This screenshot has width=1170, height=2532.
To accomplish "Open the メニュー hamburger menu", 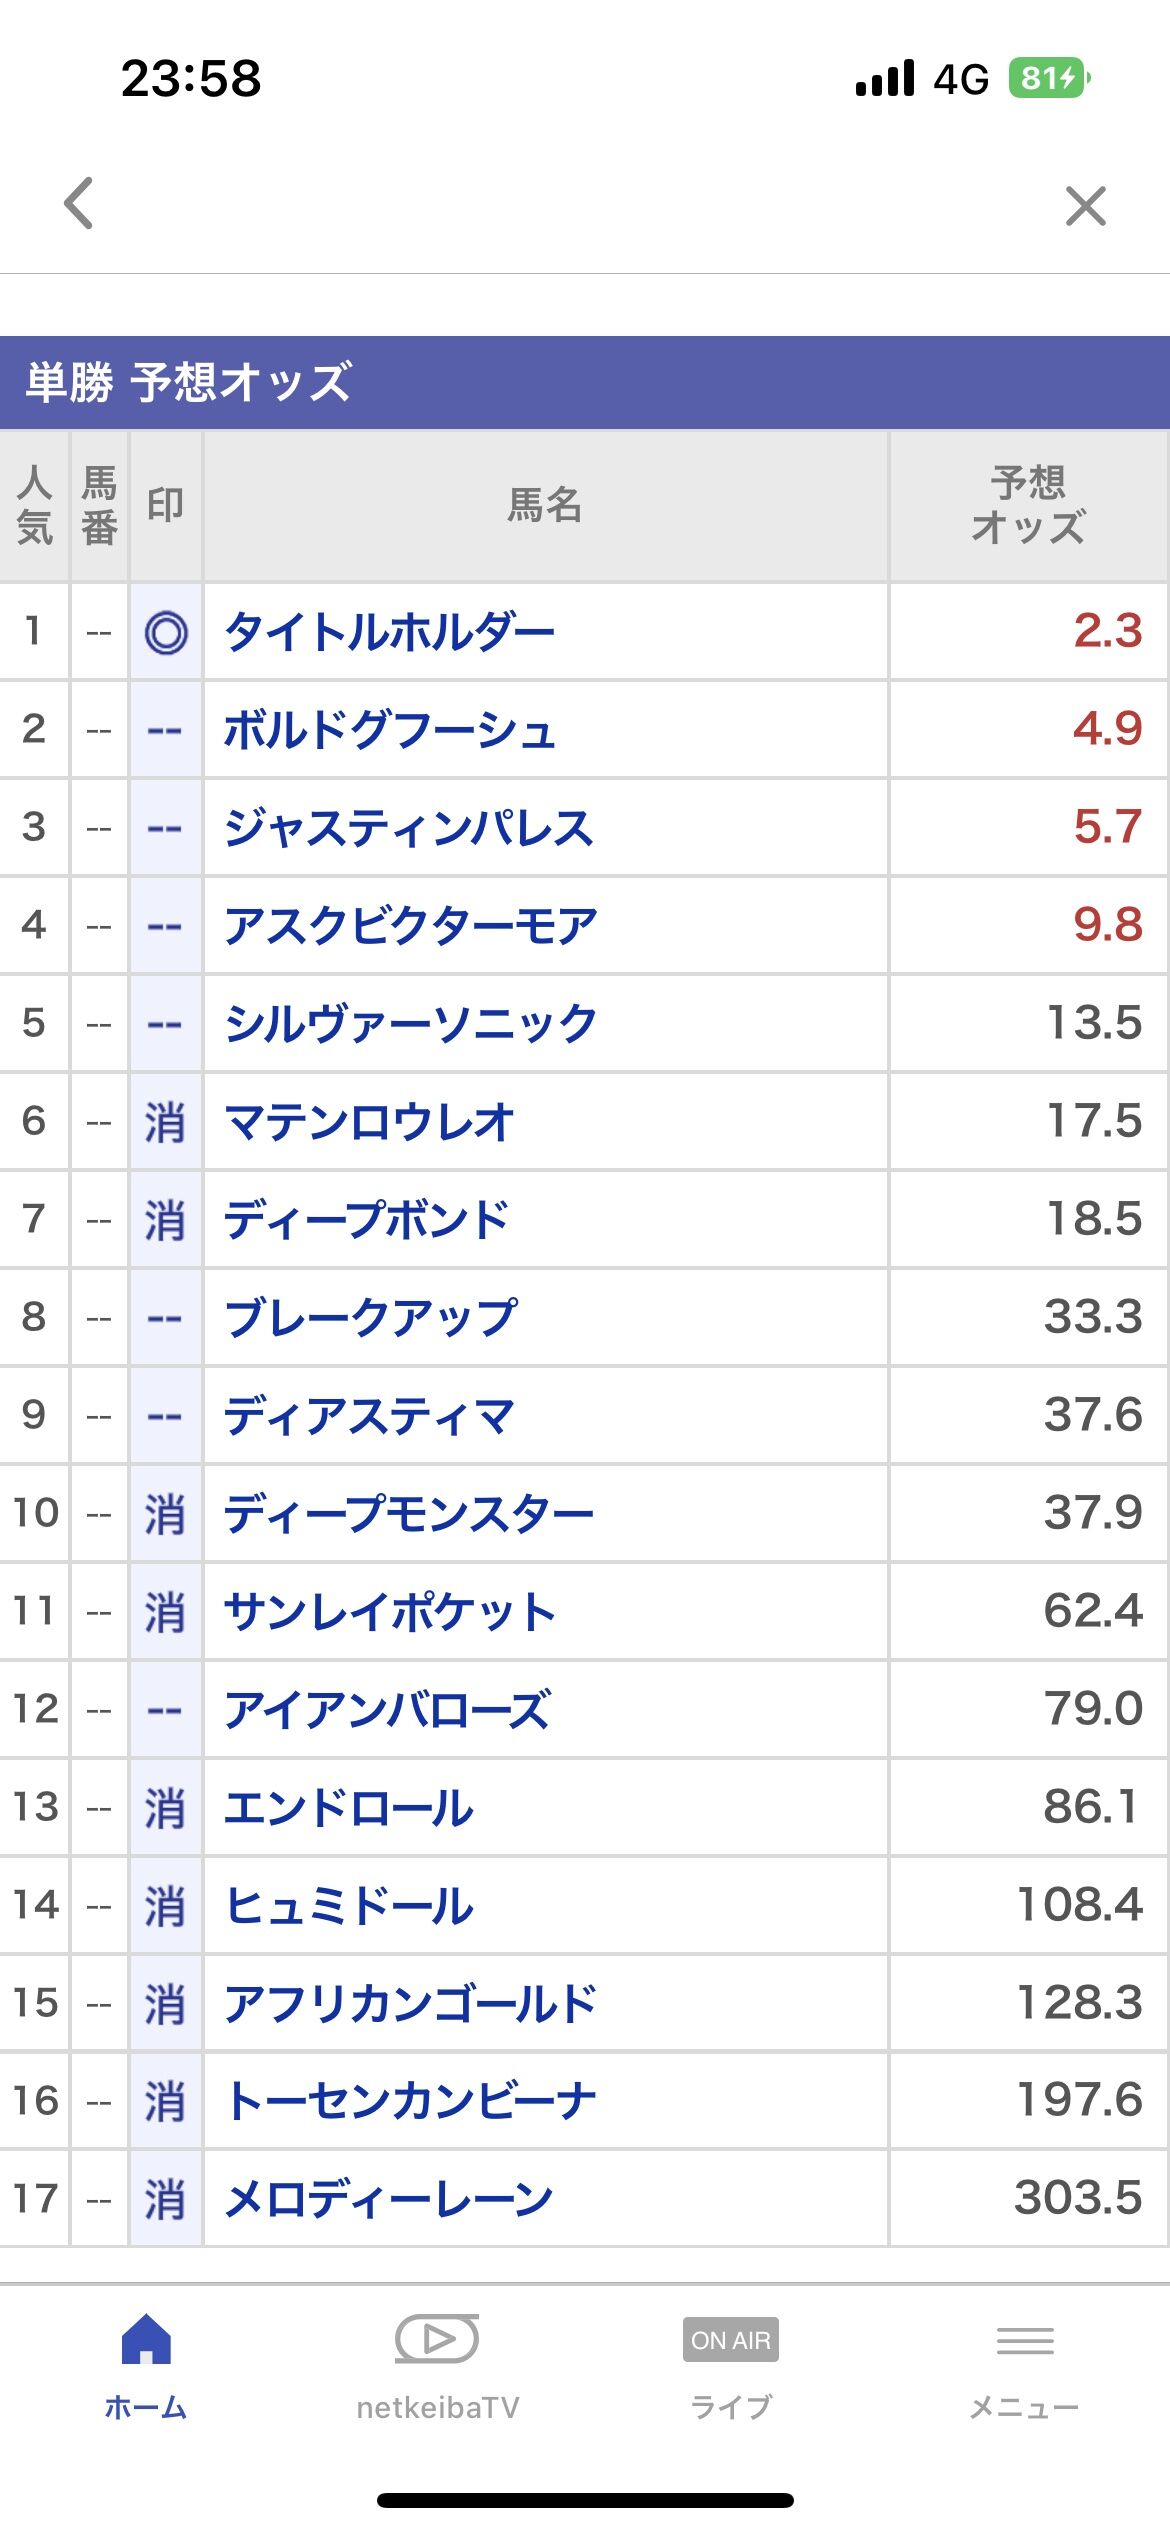I will coord(1024,2366).
